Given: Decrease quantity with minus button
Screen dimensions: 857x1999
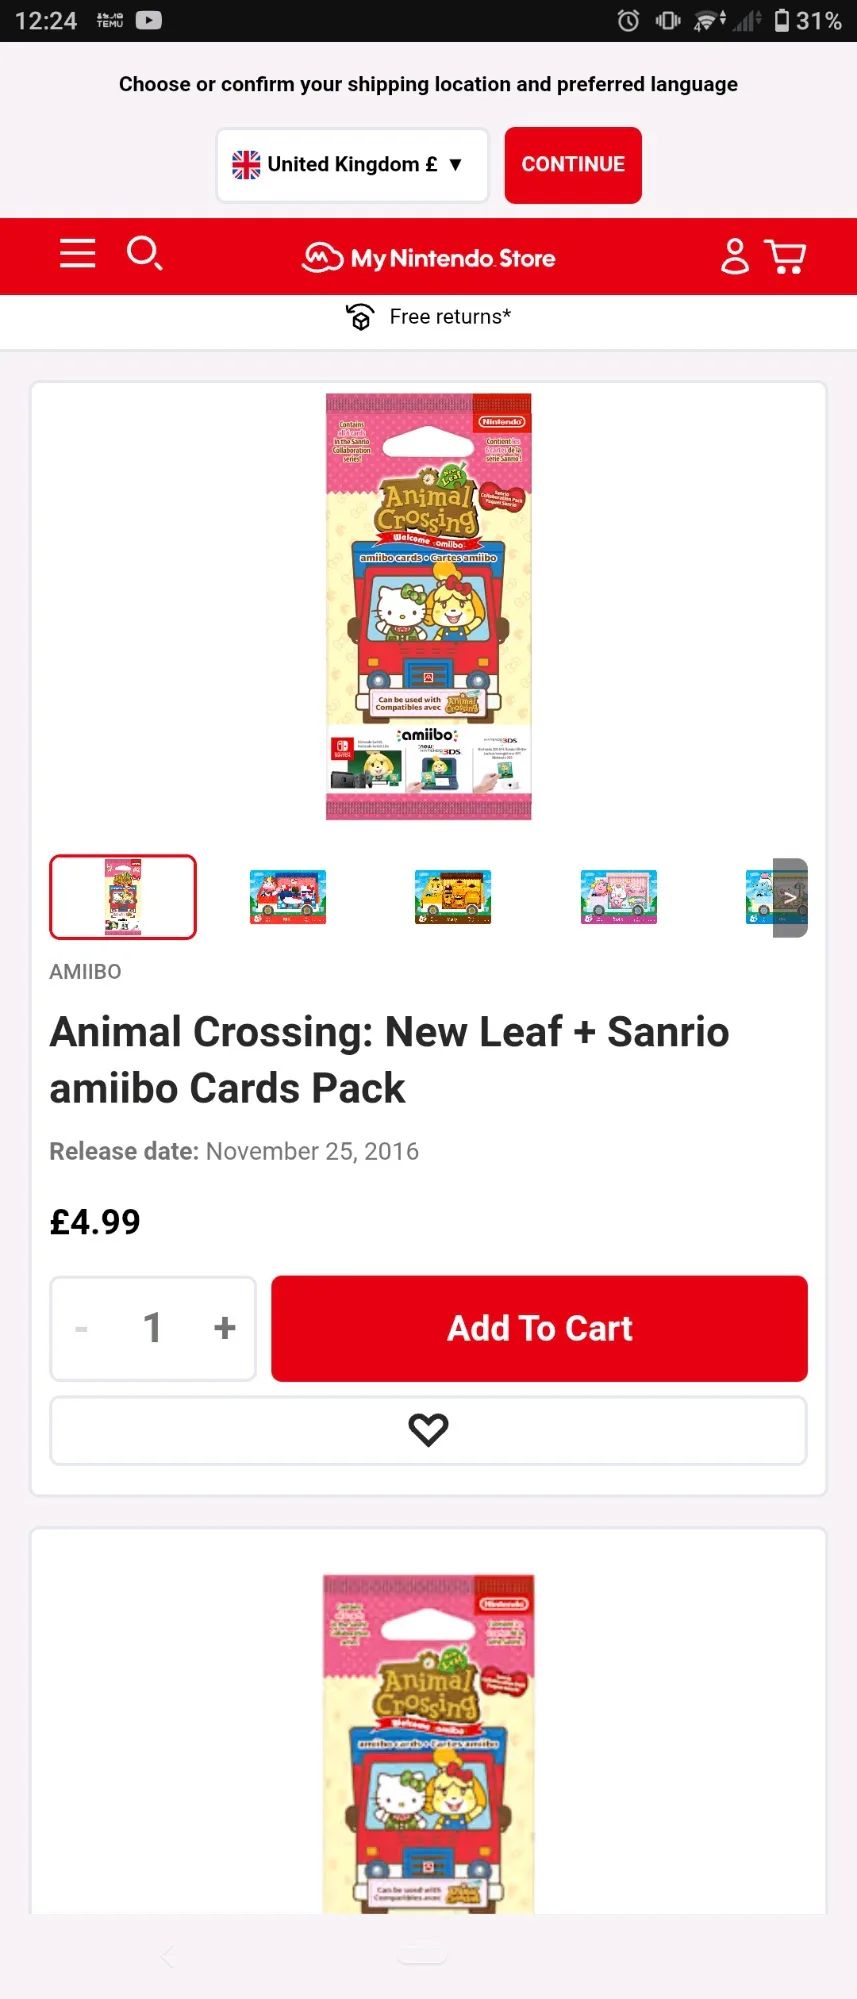Looking at the screenshot, I should (x=82, y=1328).
